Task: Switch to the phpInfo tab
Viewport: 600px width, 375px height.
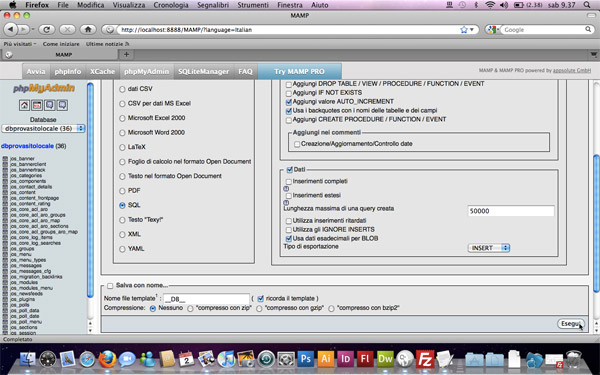Action: [x=68, y=72]
